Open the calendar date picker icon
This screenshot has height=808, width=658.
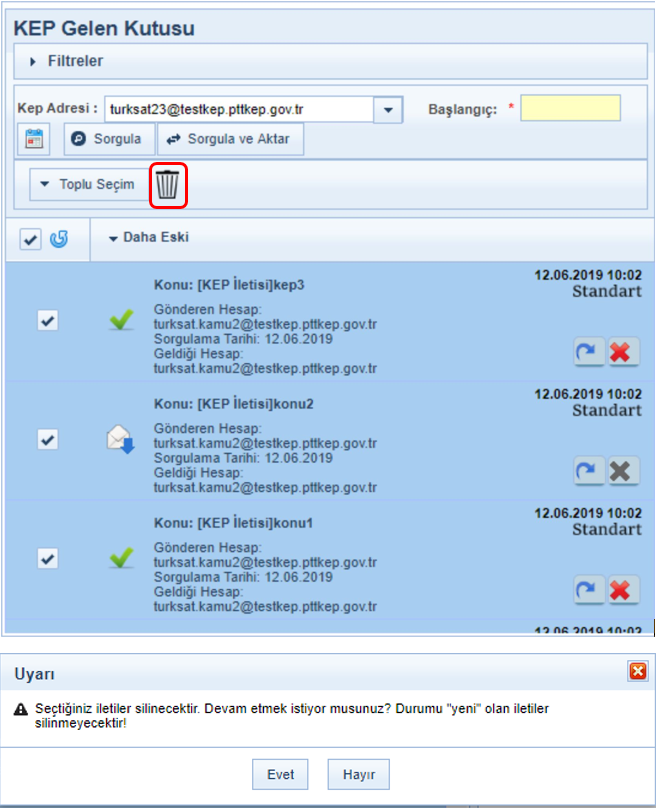36,139
